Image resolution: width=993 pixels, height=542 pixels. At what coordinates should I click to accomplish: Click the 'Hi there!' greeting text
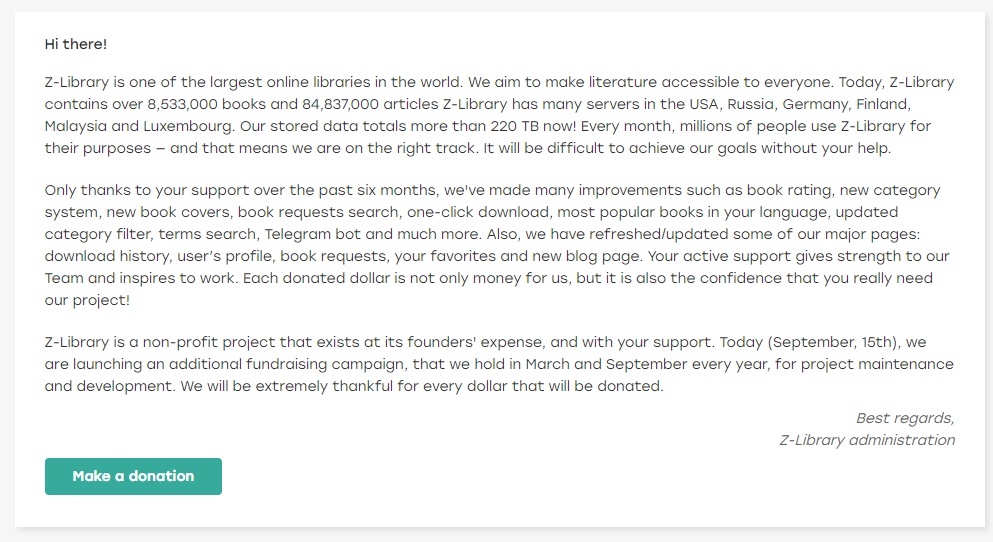coord(76,44)
